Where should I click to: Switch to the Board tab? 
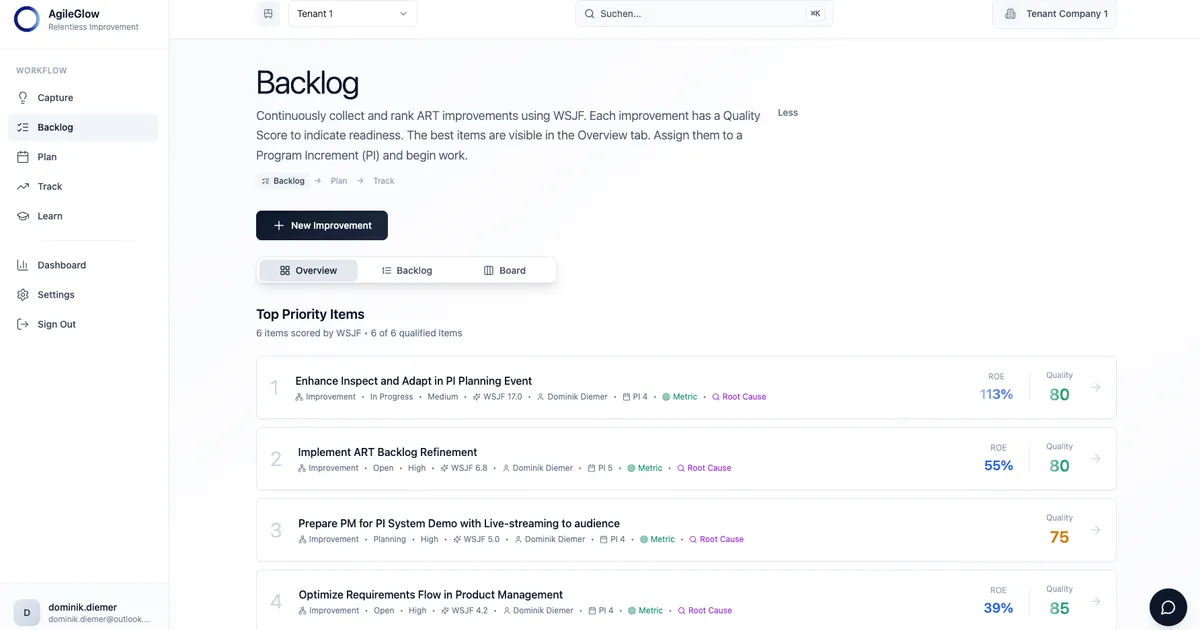505,270
